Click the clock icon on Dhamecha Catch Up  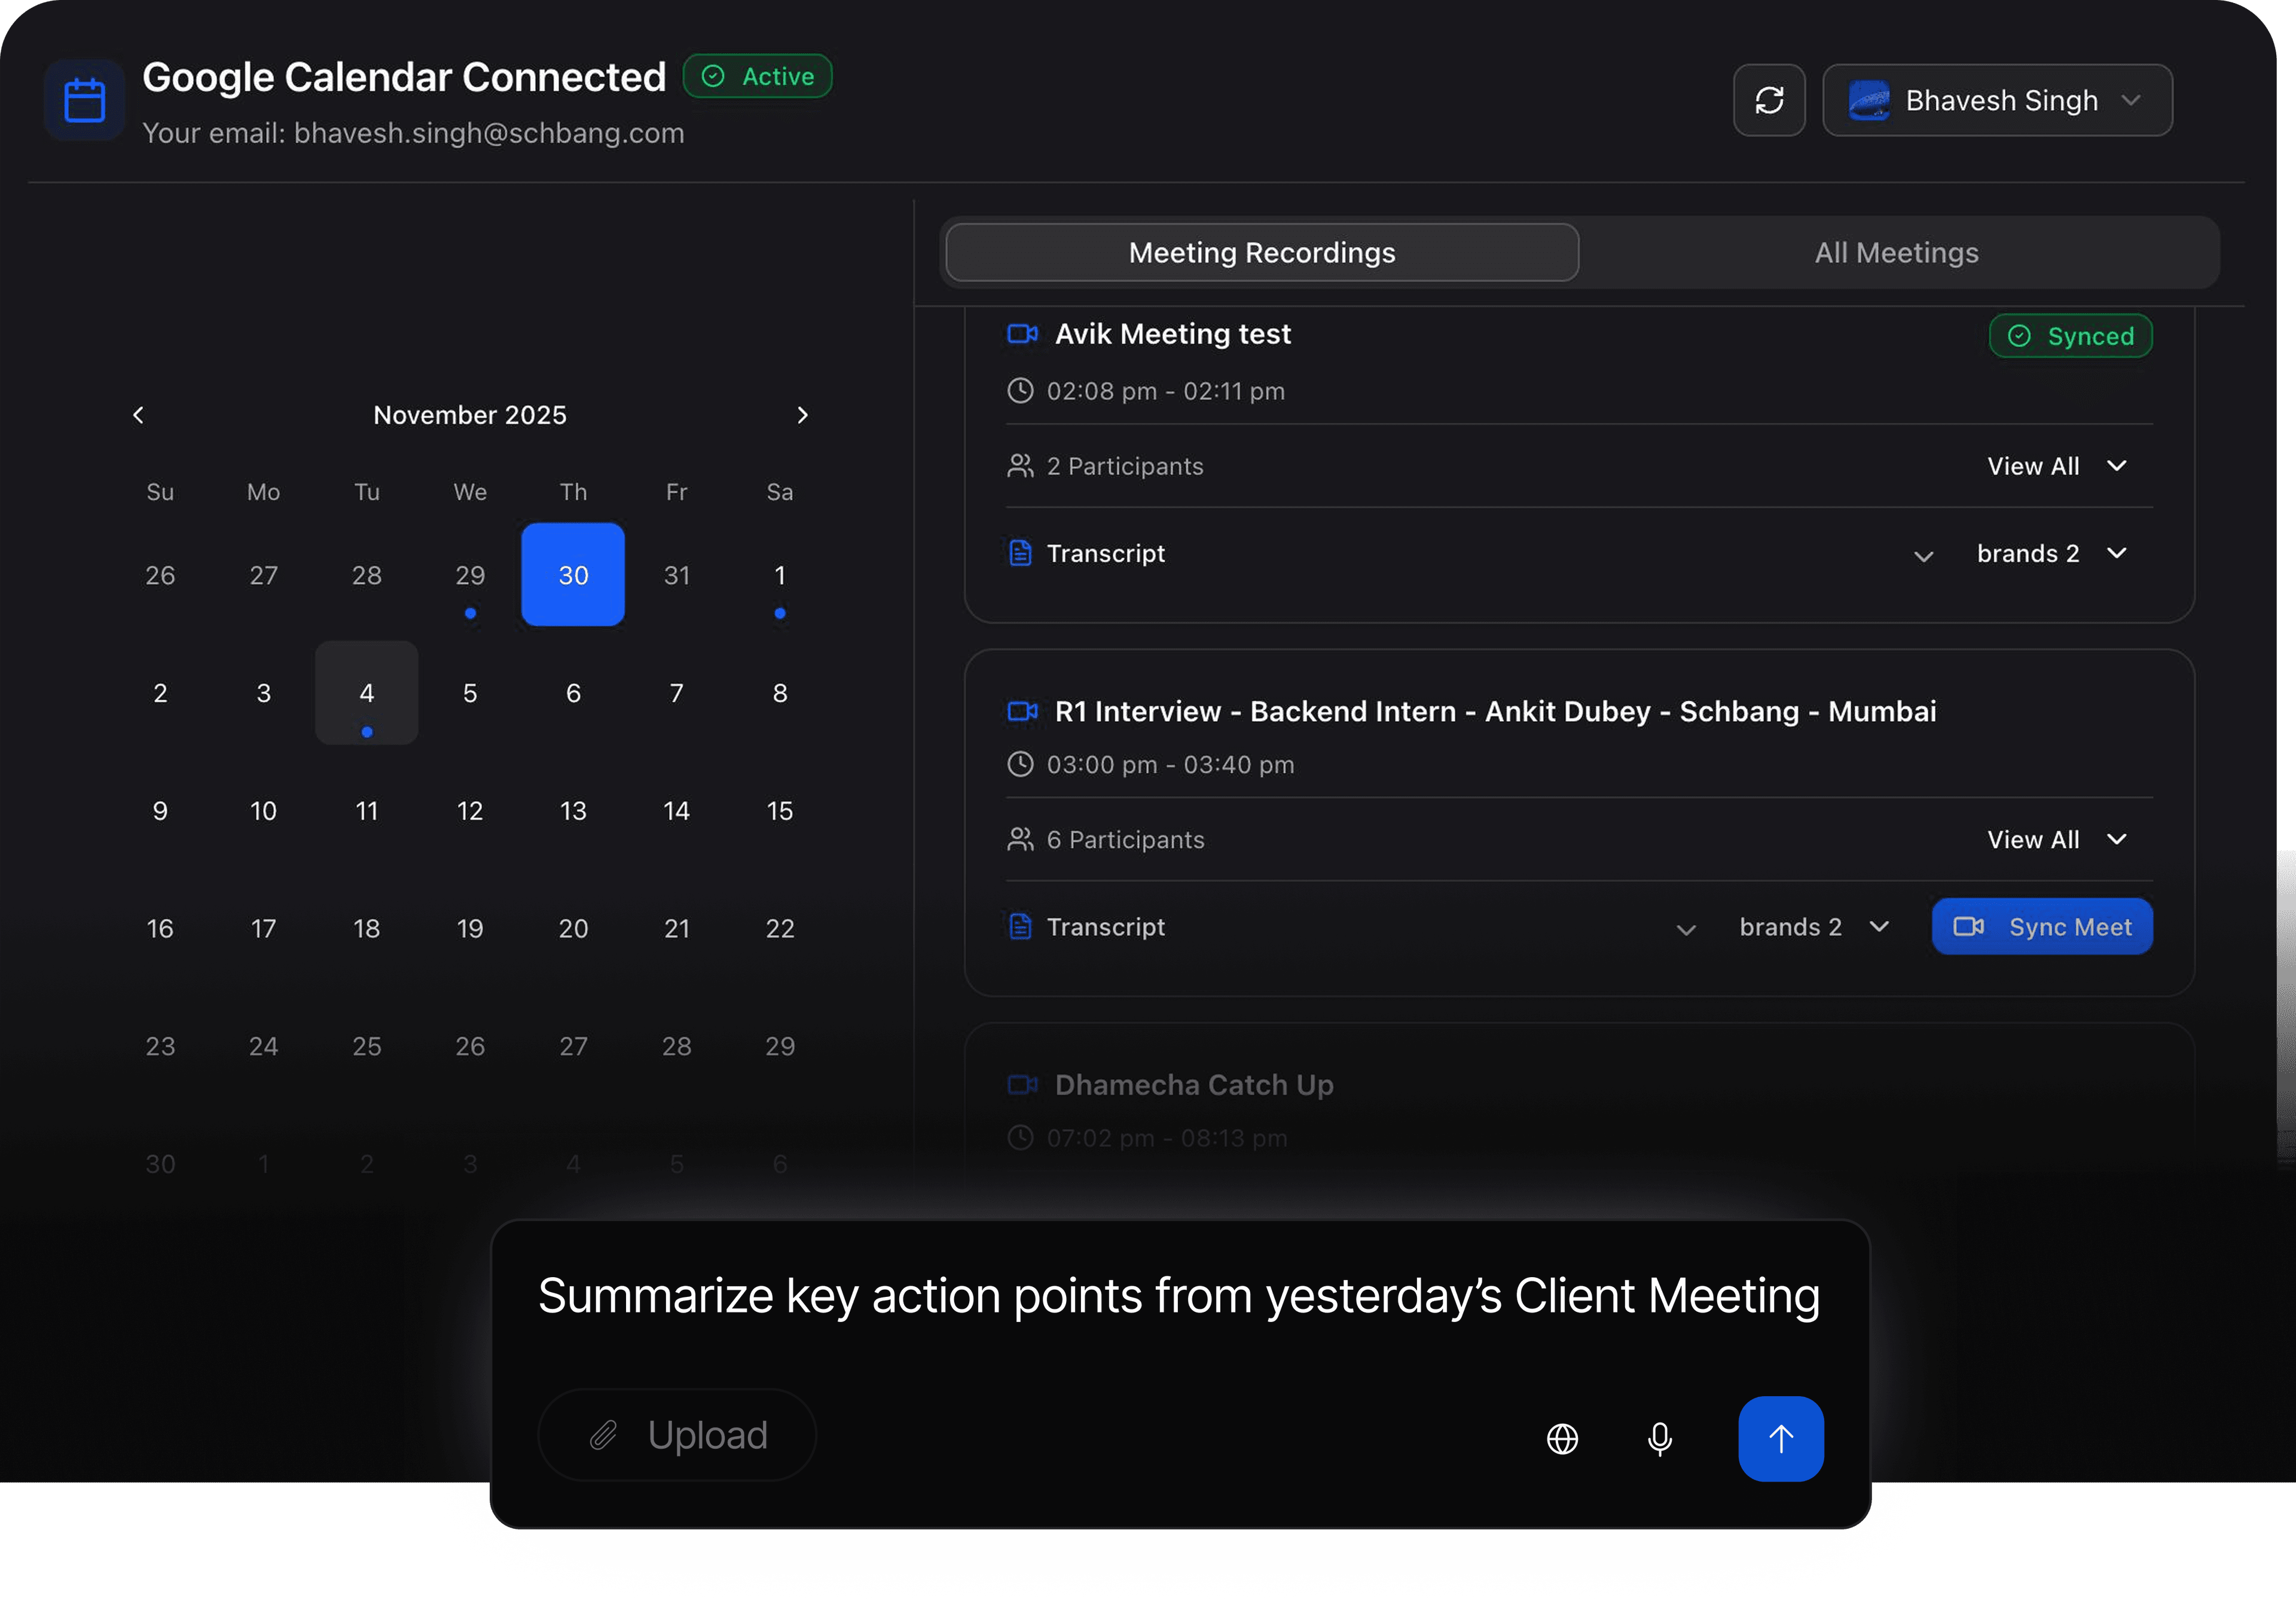pyautogui.click(x=1020, y=1138)
